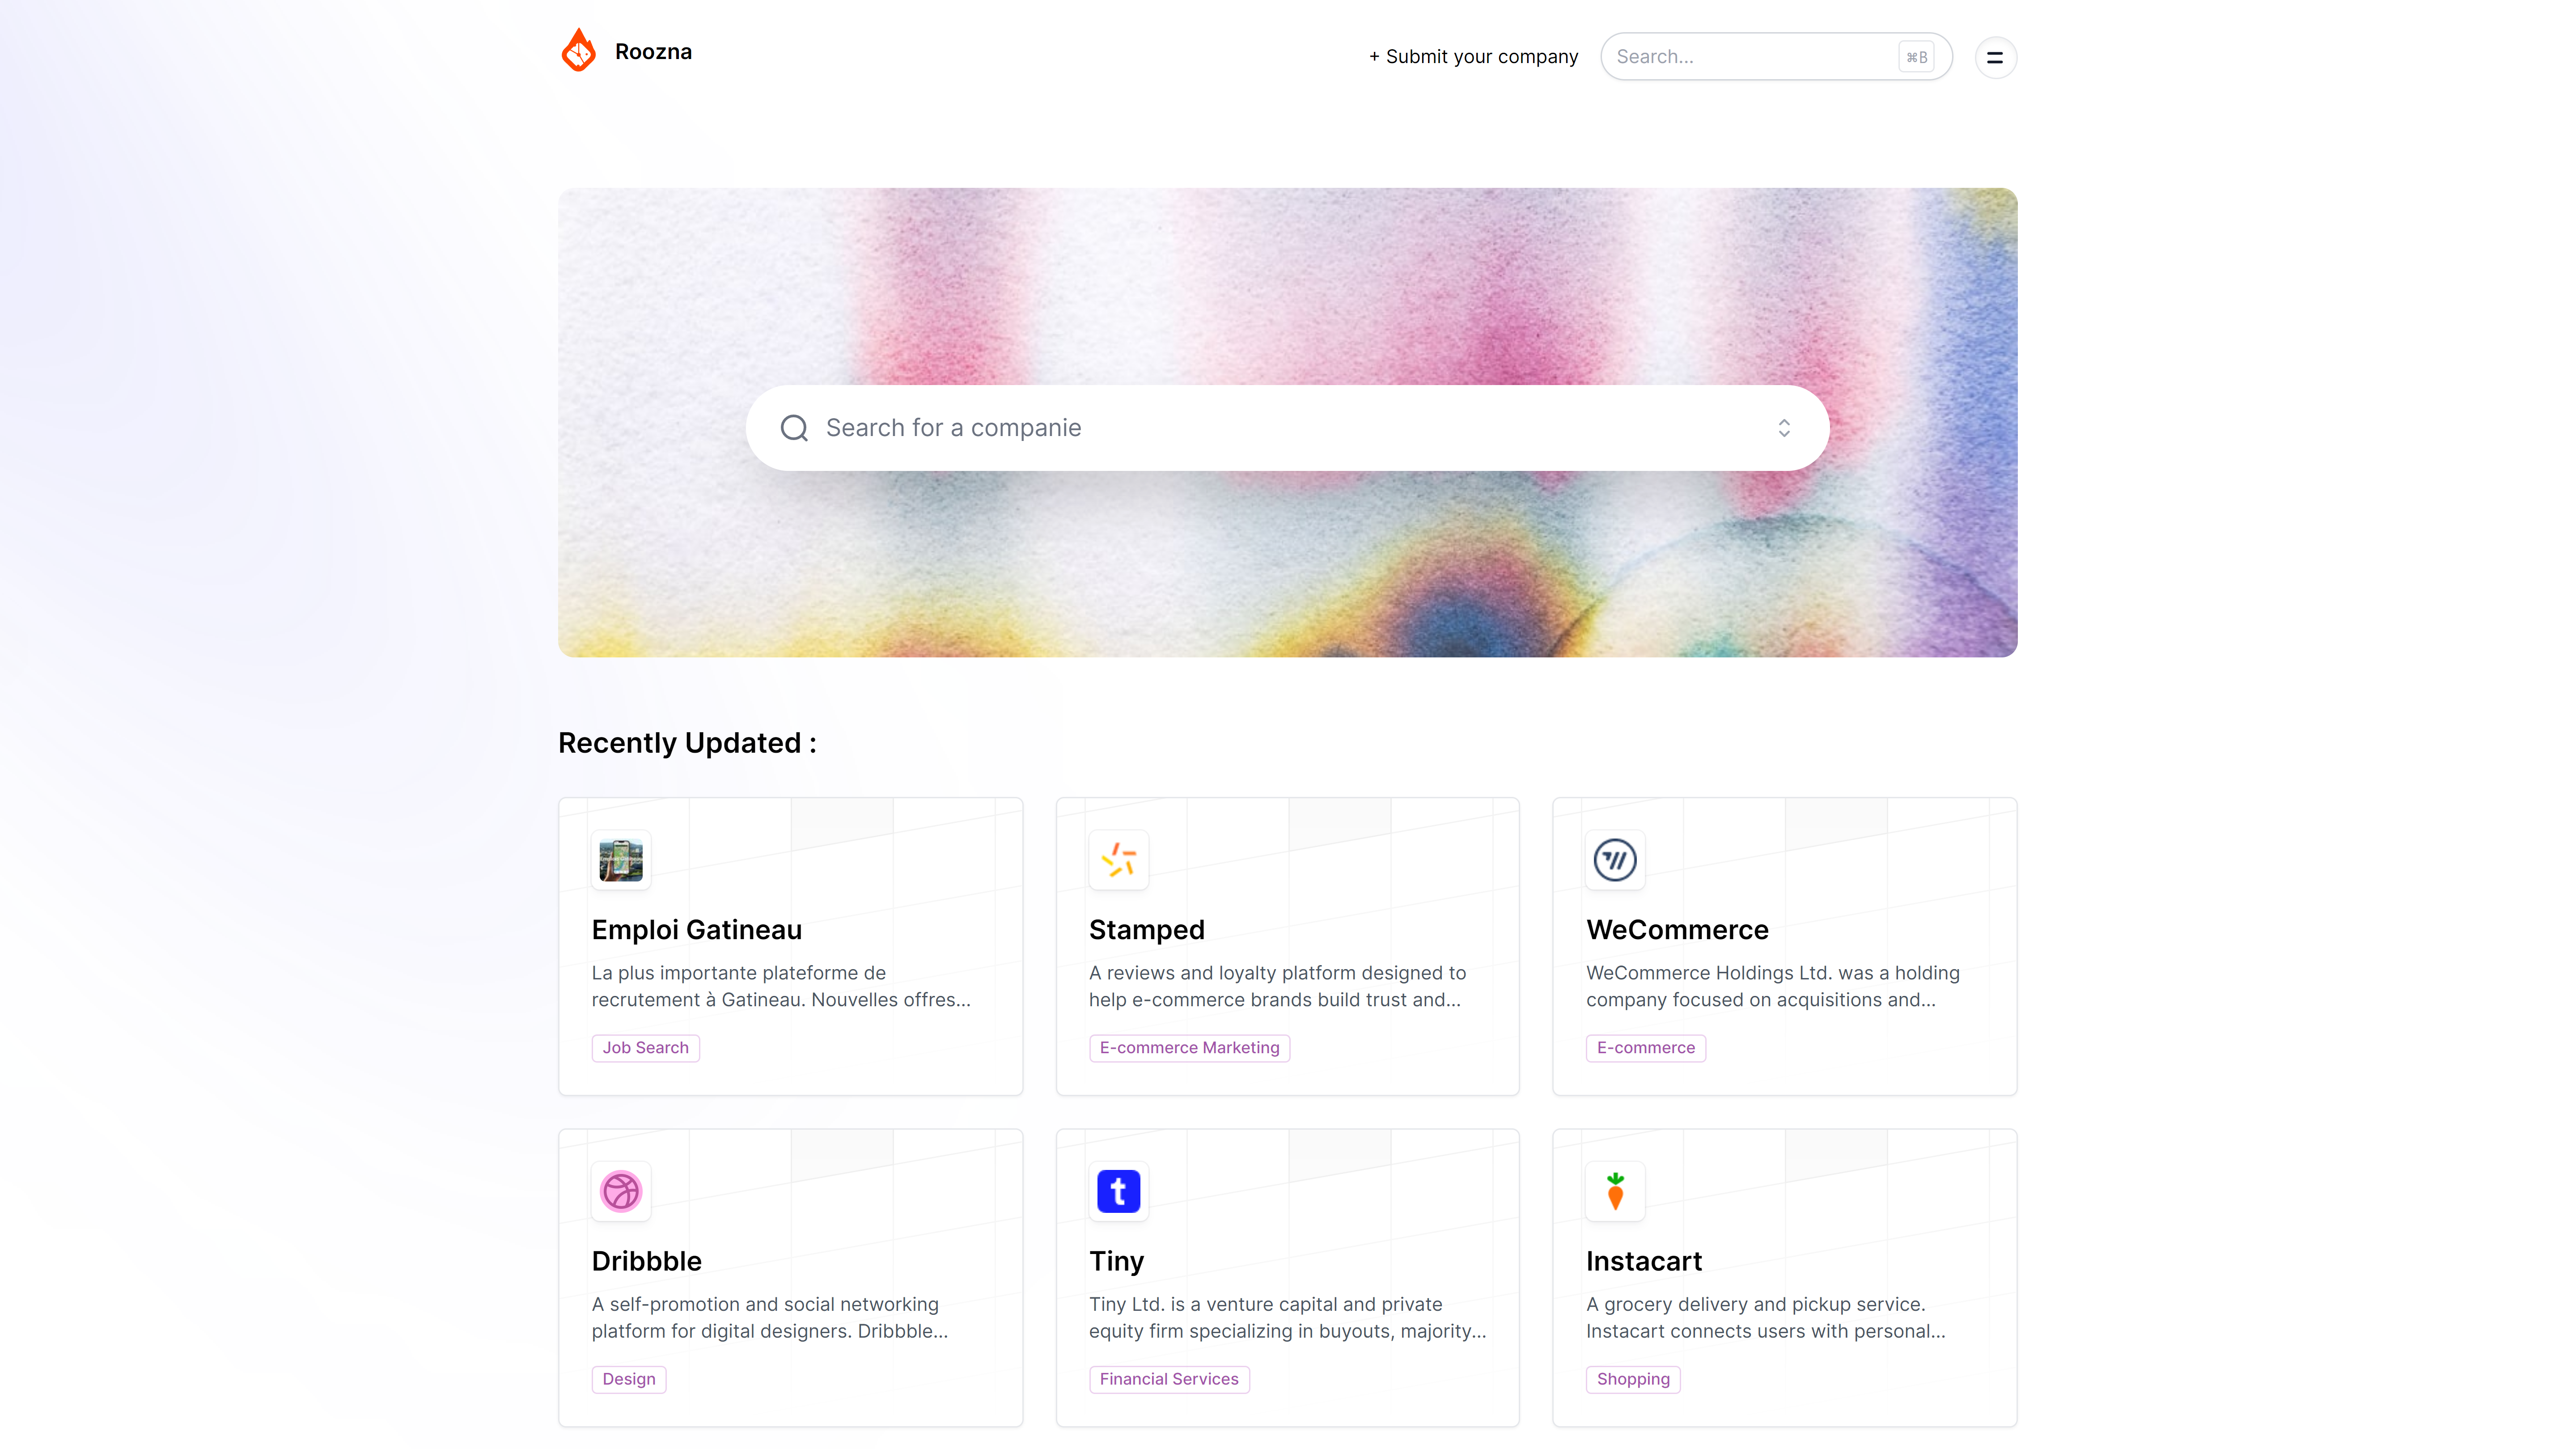
Task: Select the E-commerce Marketing tag
Action: coord(1189,1047)
